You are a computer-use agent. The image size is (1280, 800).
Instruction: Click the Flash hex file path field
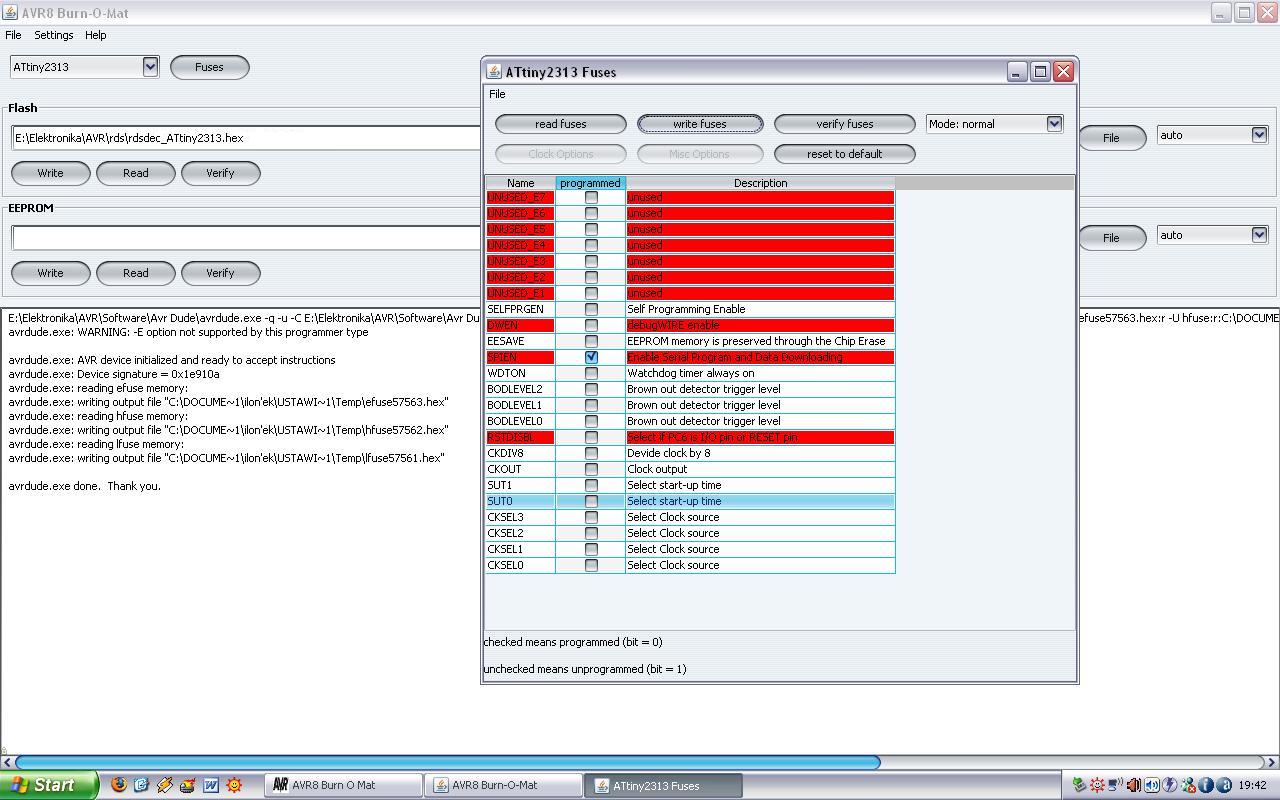coord(246,138)
